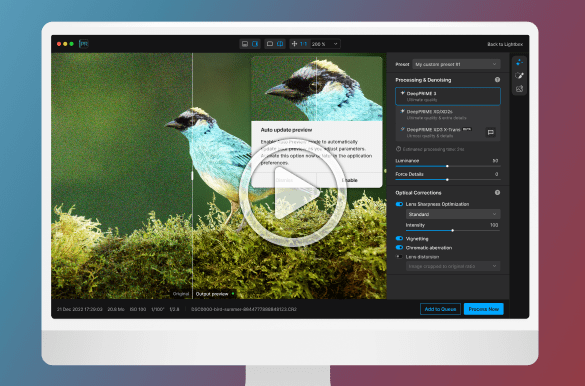Click the Process Now button
Viewport: 585px width, 386px height.
(x=484, y=309)
